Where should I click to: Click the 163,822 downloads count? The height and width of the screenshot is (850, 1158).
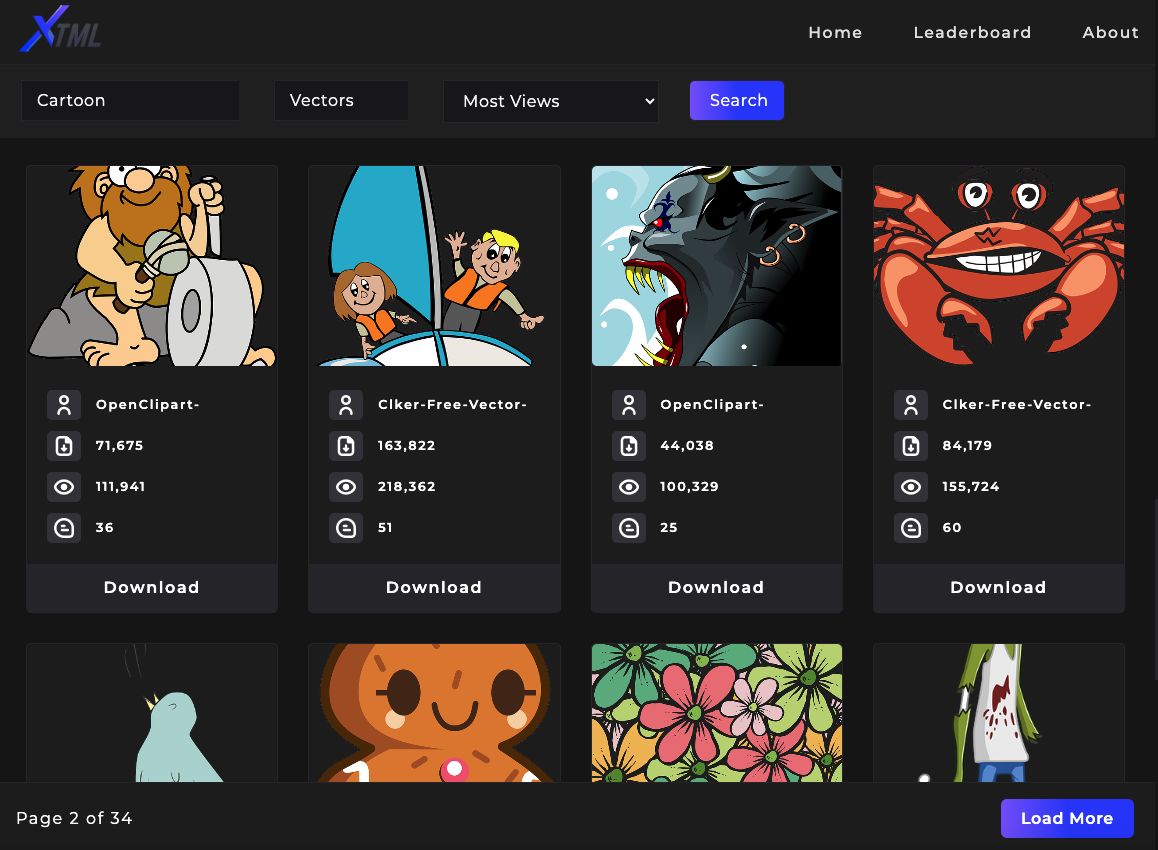point(406,445)
